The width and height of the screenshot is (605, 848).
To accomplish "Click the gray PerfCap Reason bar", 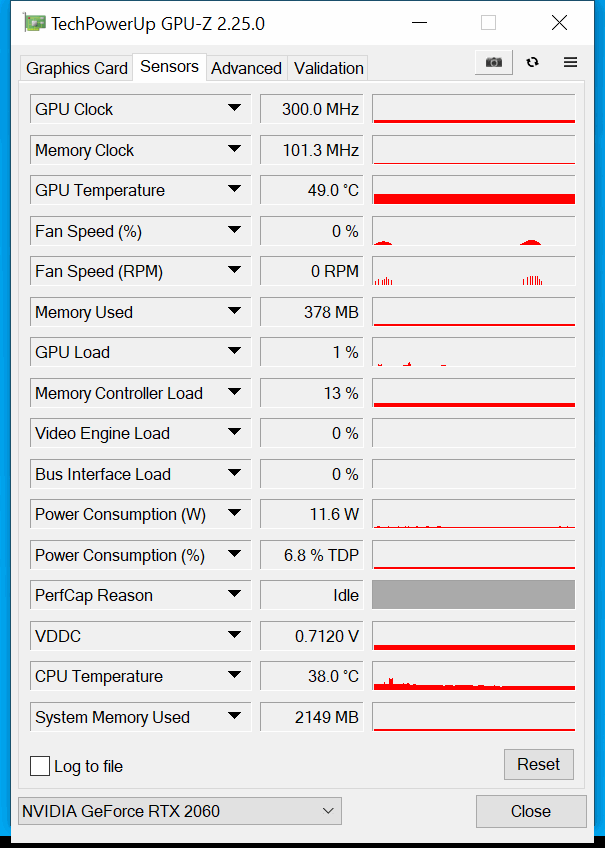I will click(474, 595).
